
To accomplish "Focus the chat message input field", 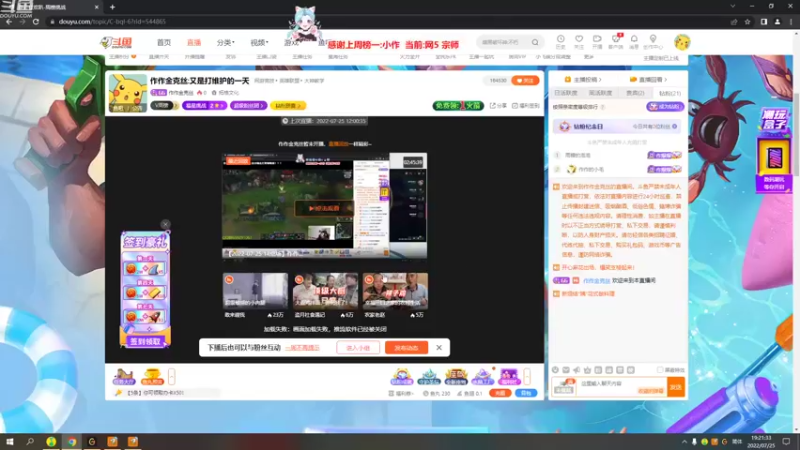I will [x=622, y=387].
